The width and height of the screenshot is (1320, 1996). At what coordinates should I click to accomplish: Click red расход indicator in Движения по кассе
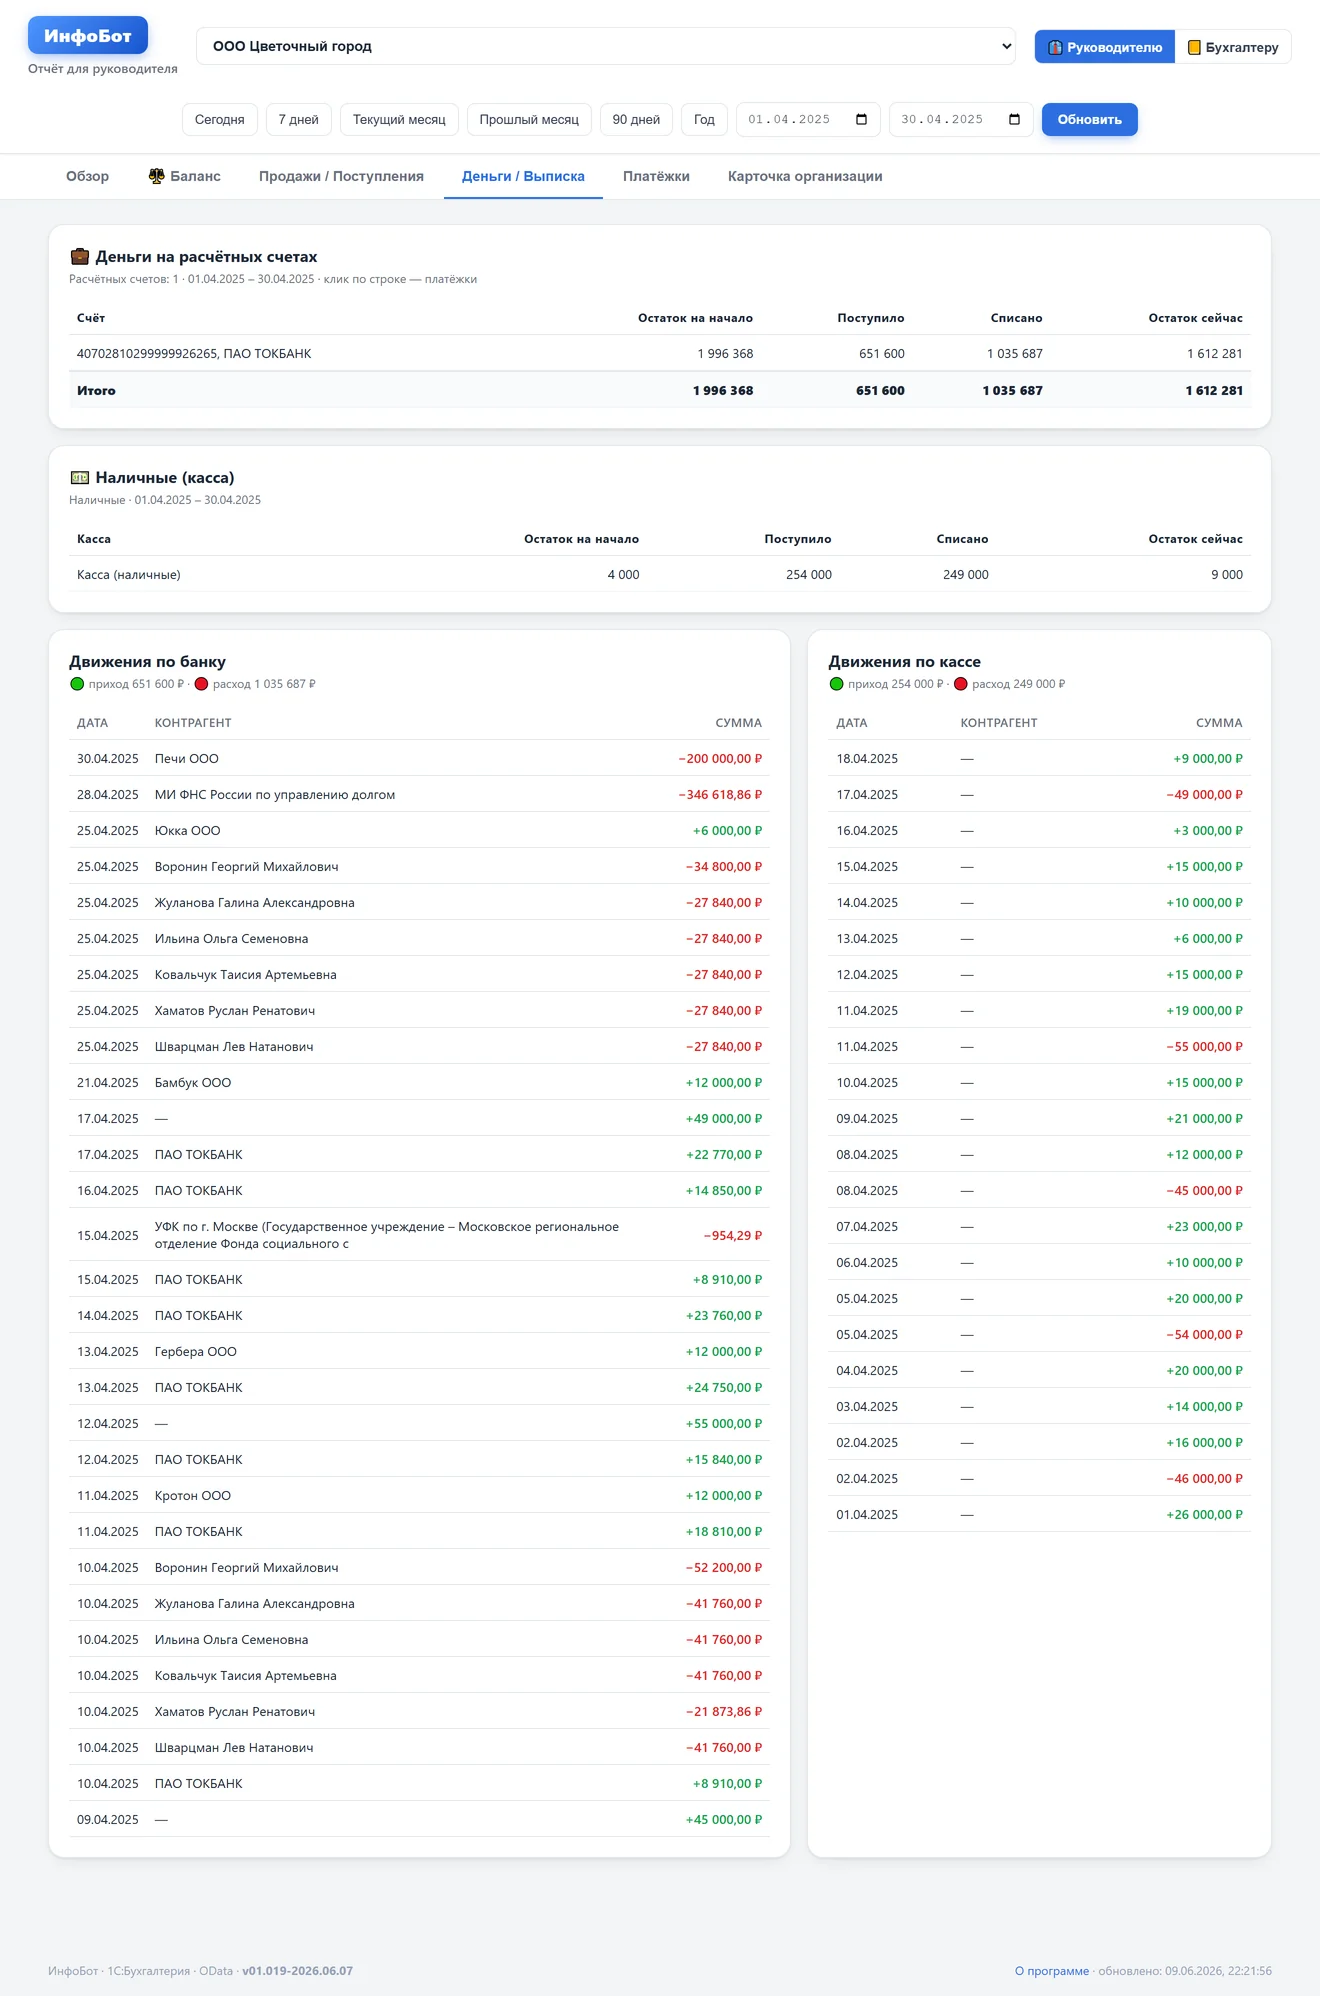pyautogui.click(x=961, y=684)
